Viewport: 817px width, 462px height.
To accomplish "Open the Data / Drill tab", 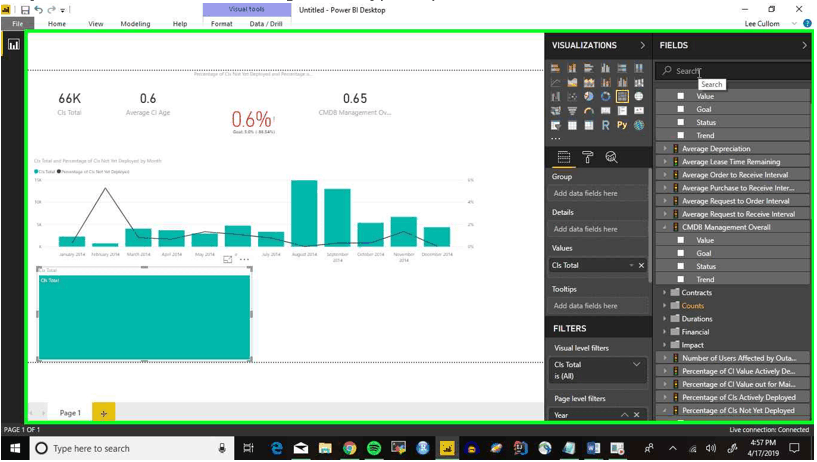I will 266,24.
